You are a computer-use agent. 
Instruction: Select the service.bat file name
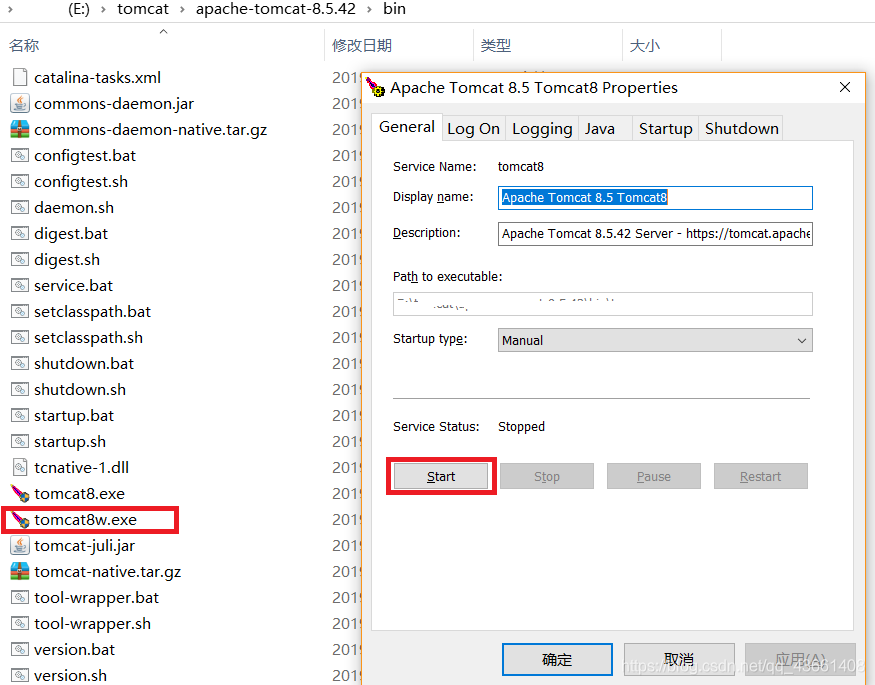click(73, 286)
